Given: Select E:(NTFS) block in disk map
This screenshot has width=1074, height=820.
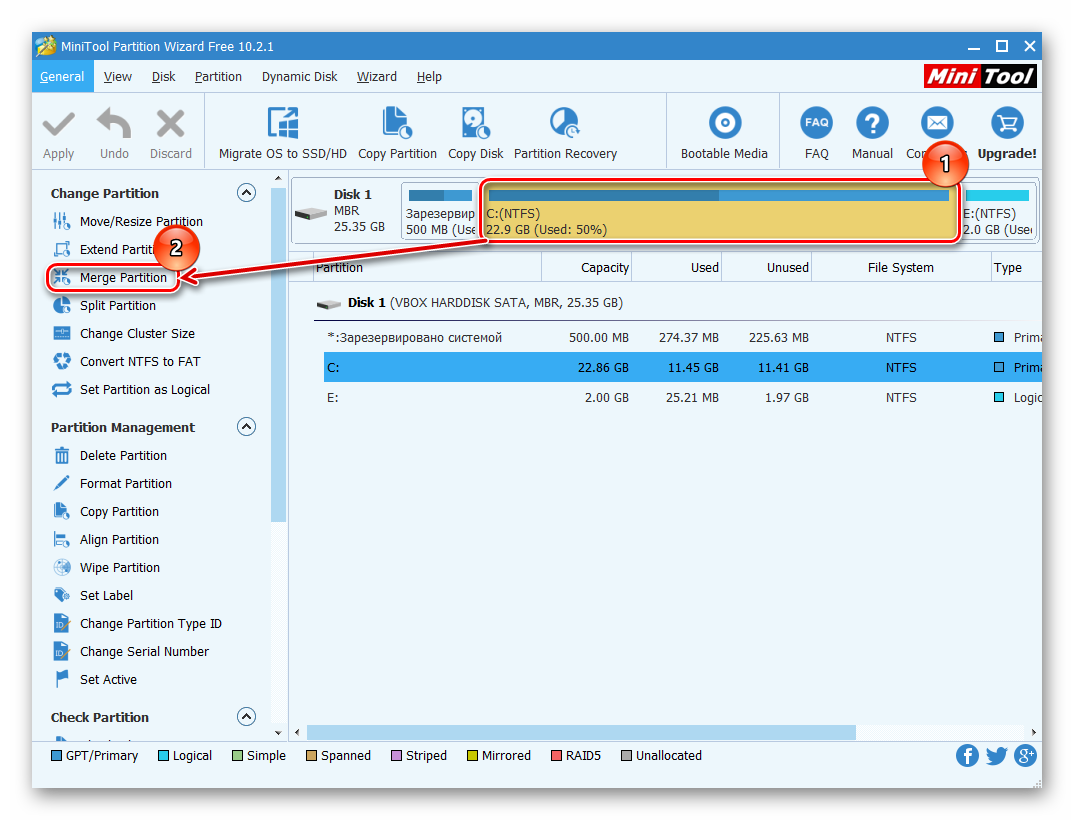Looking at the screenshot, I should pyautogui.click(x=999, y=212).
